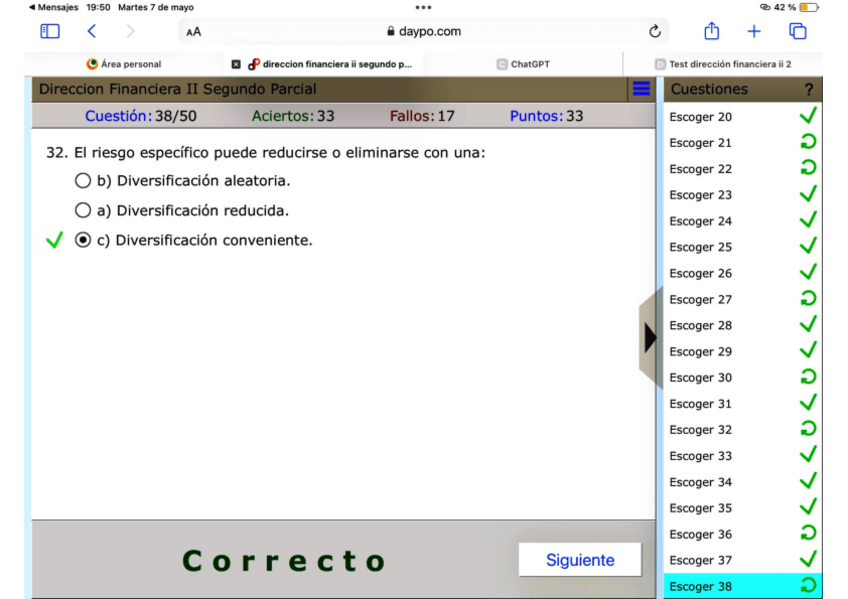
Task: Switch to the Área personal tab
Action: coord(124,64)
